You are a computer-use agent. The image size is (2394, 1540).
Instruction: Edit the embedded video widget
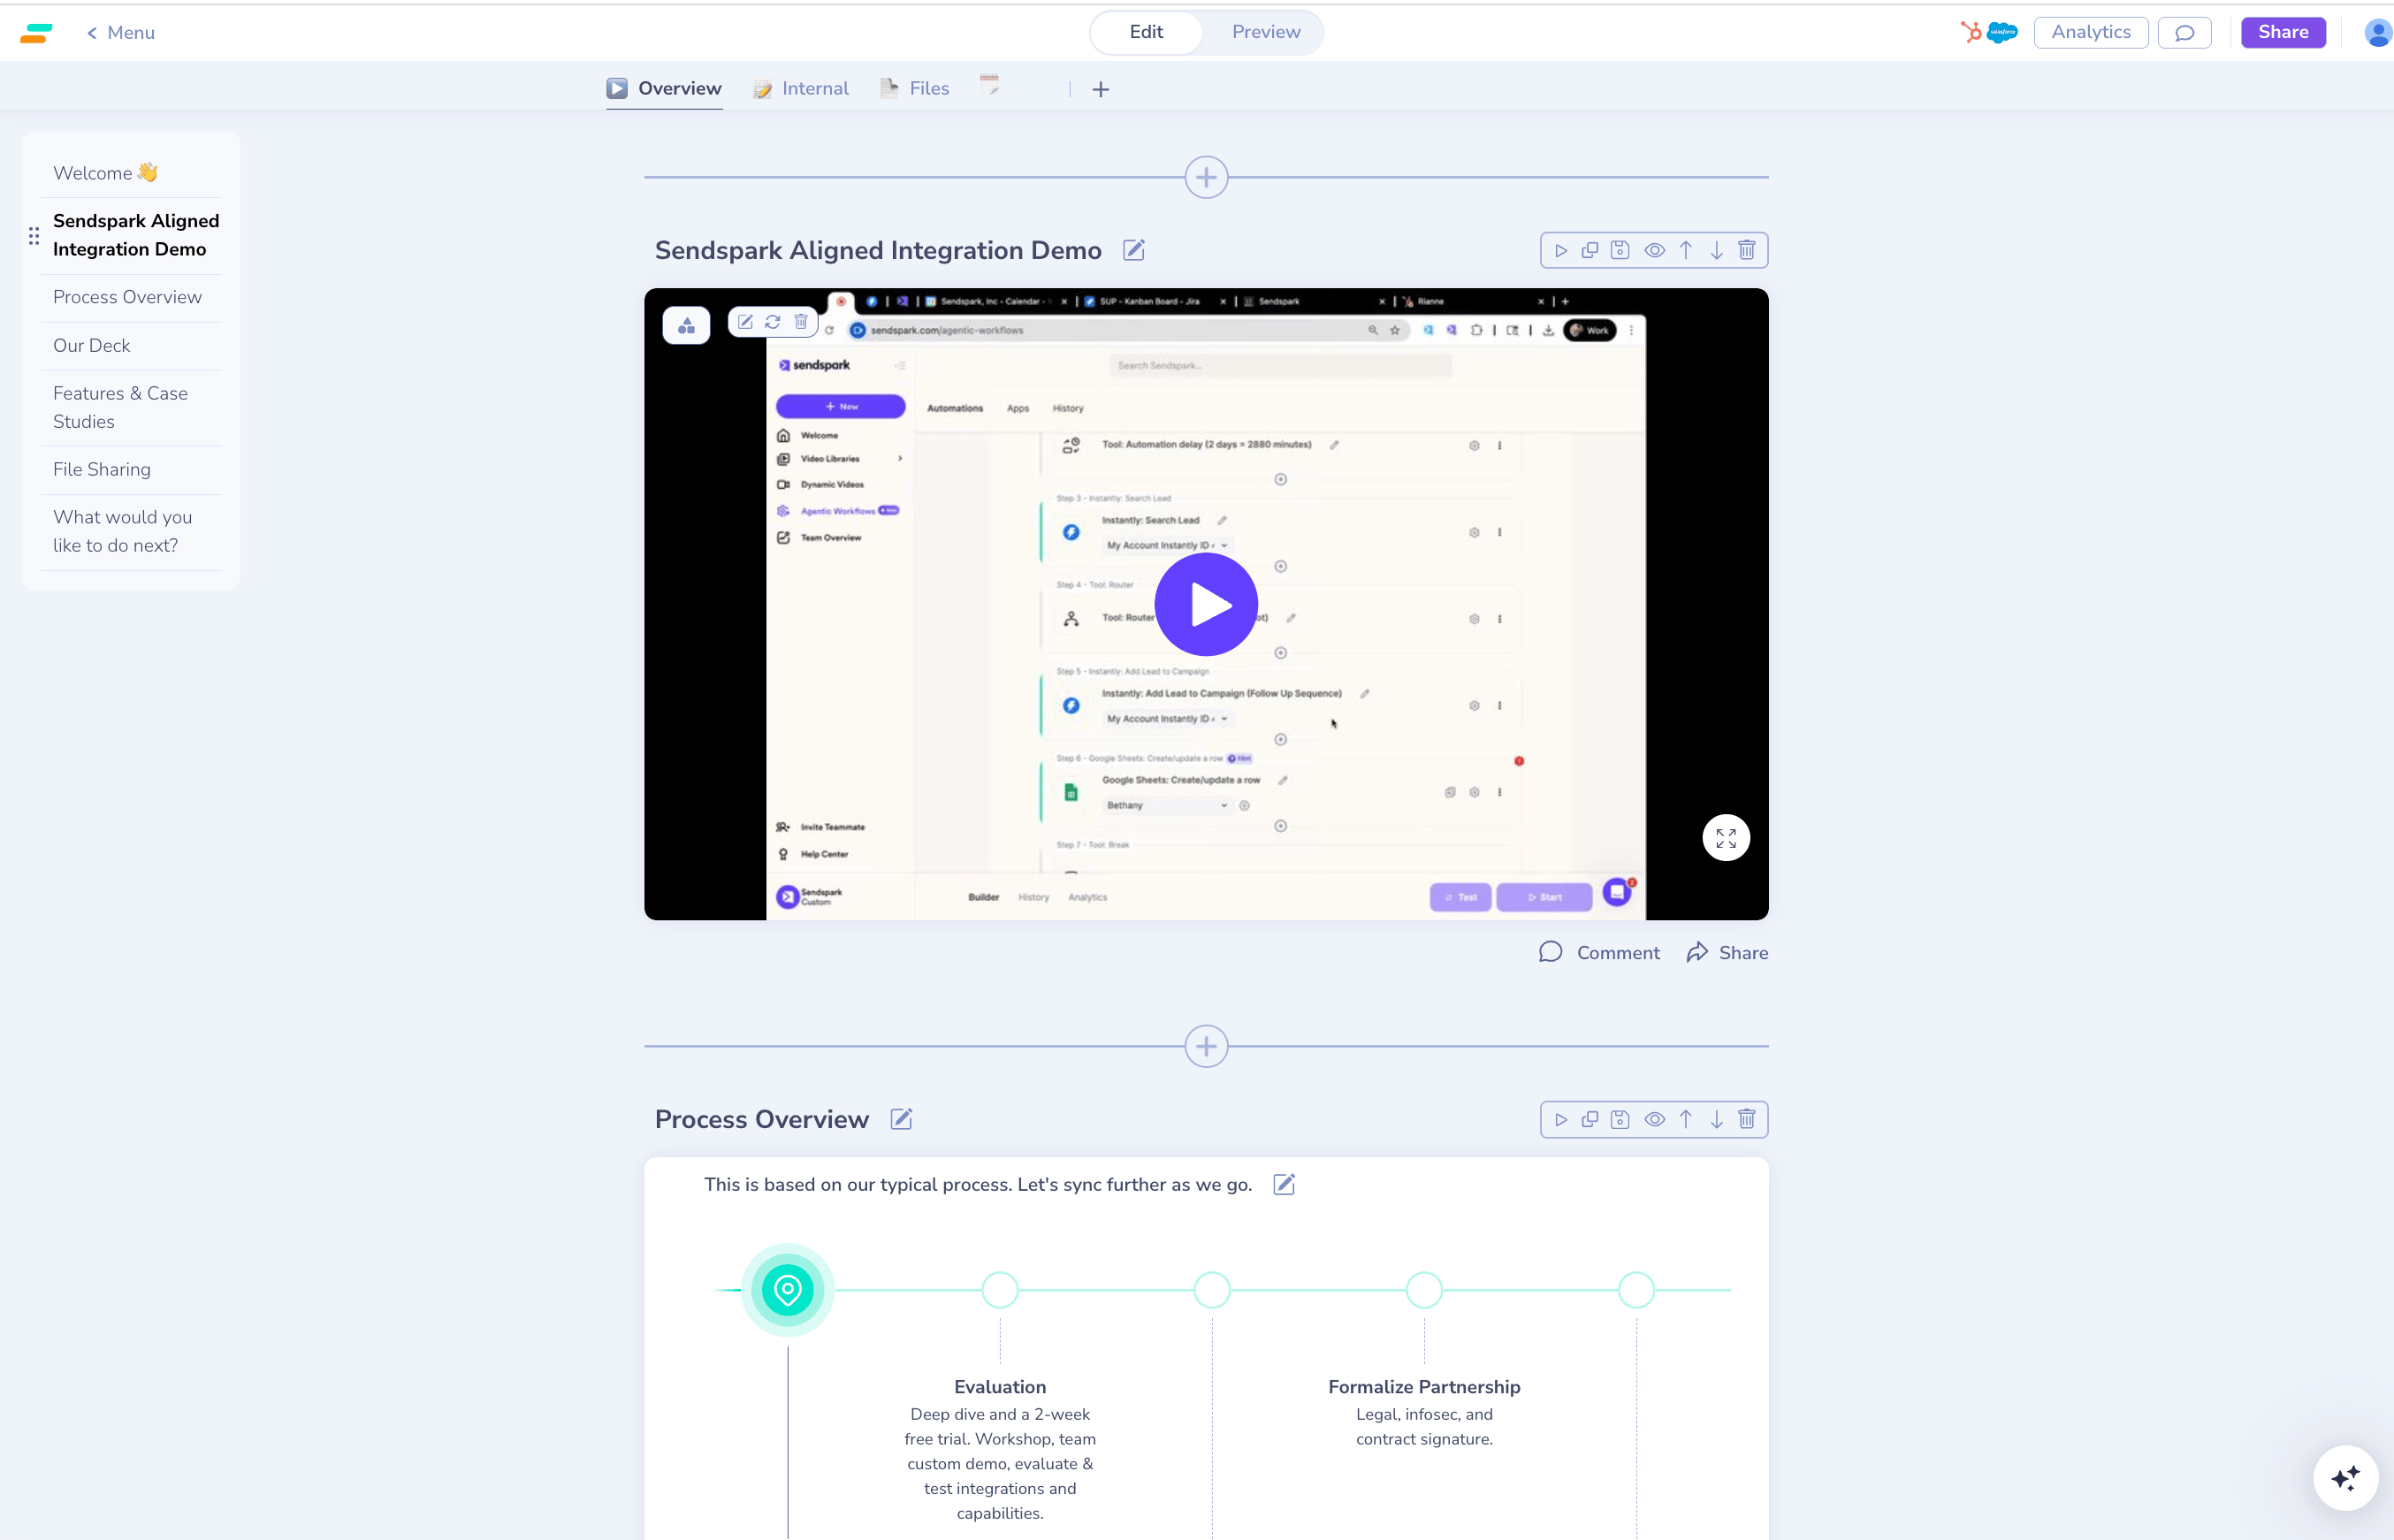click(x=745, y=322)
